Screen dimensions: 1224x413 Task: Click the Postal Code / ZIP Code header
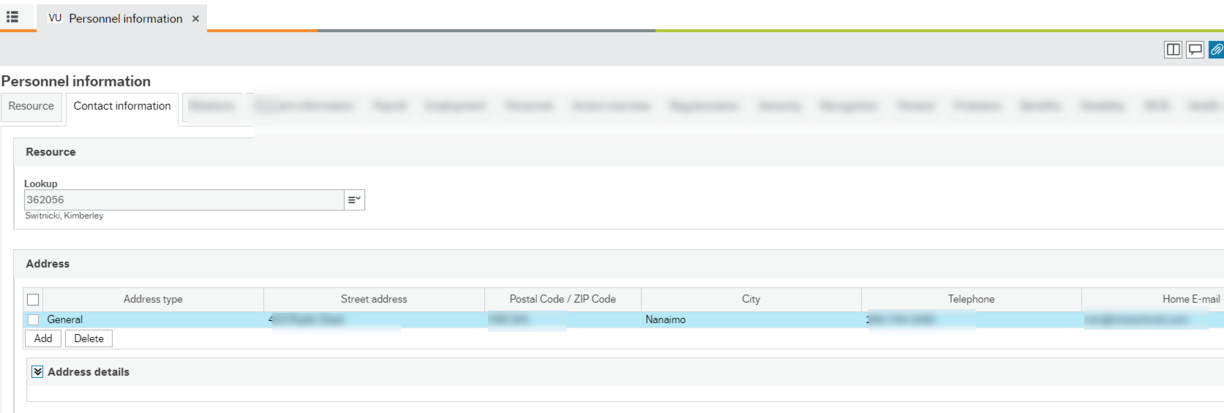[x=562, y=299]
